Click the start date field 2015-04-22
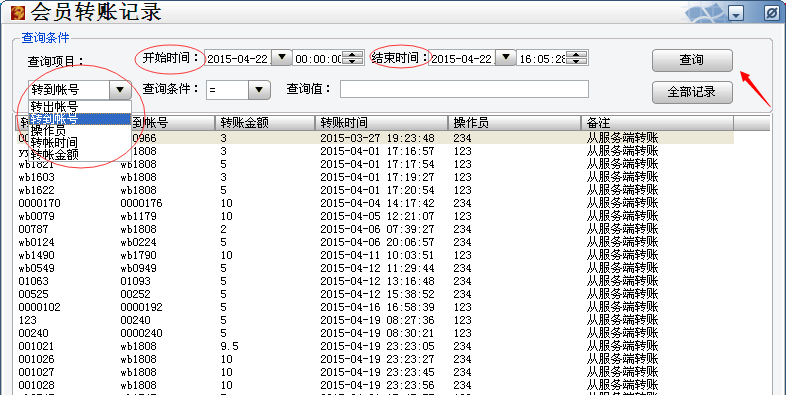 pos(238,58)
